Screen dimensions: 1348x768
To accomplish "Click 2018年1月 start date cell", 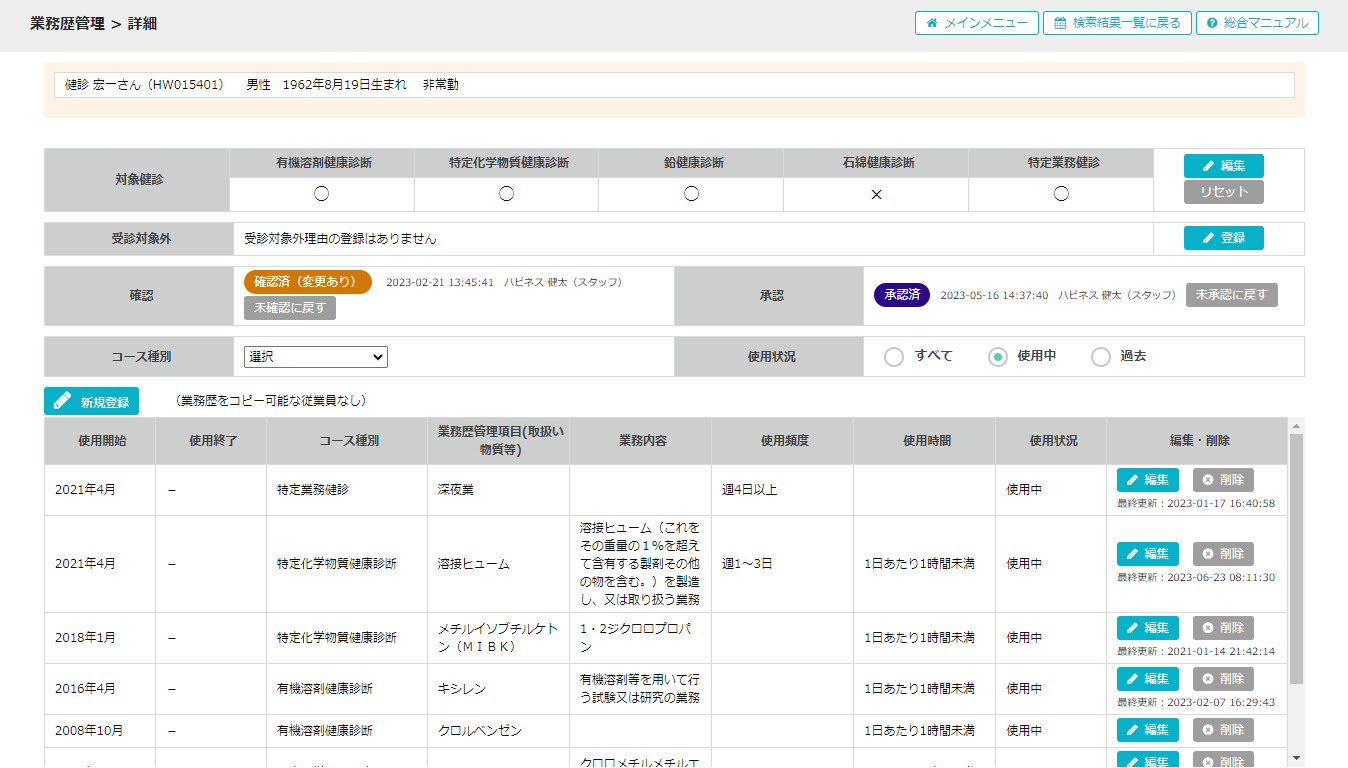I will (x=100, y=638).
